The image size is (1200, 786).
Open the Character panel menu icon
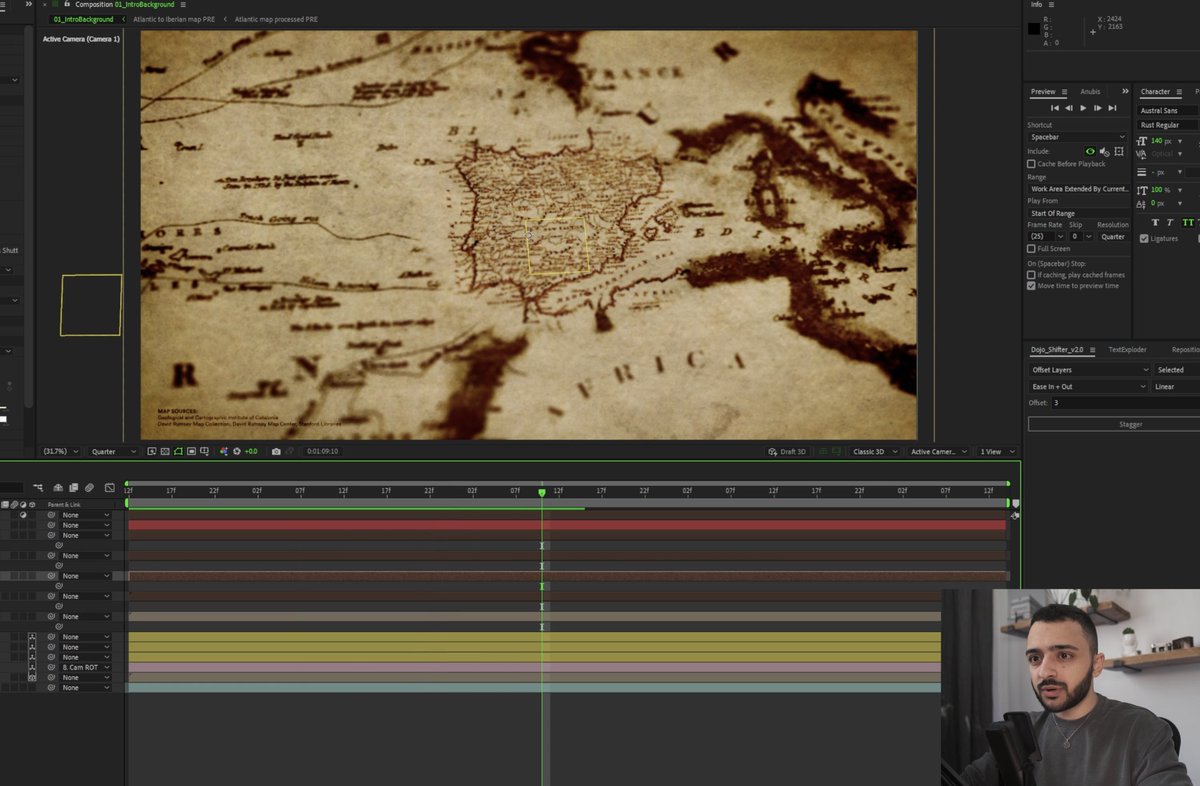coord(1178,92)
